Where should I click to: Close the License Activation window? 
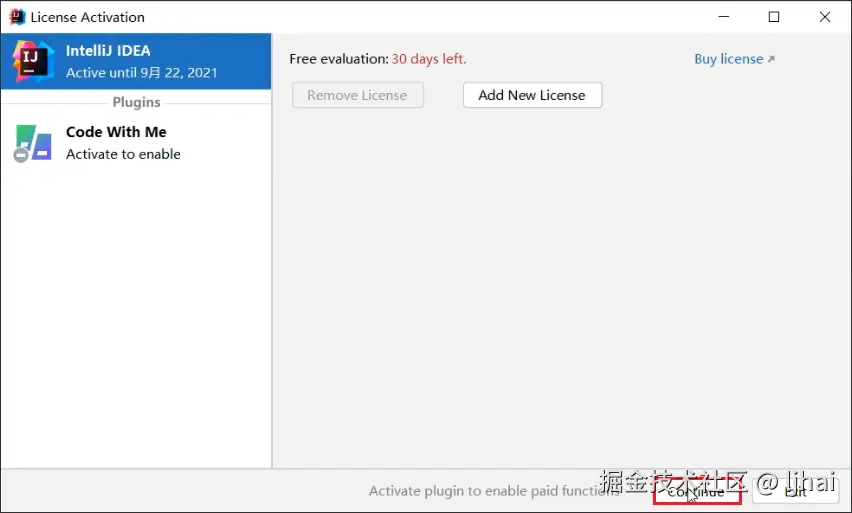pyautogui.click(x=824, y=17)
